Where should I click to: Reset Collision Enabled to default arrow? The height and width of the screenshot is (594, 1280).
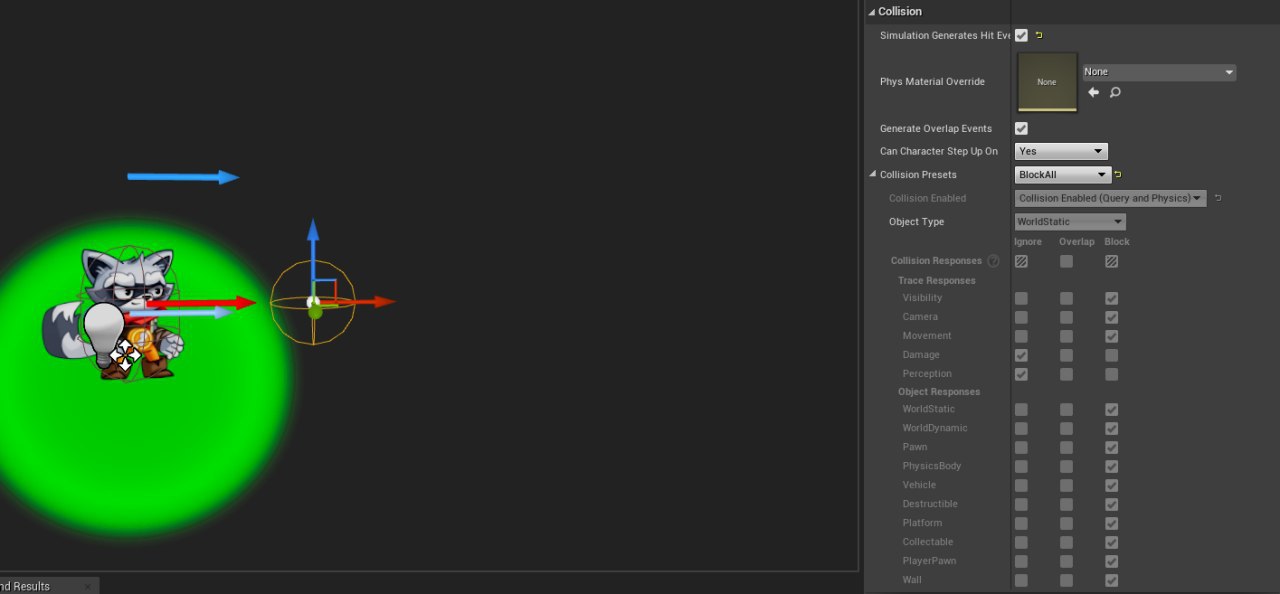[1217, 198]
